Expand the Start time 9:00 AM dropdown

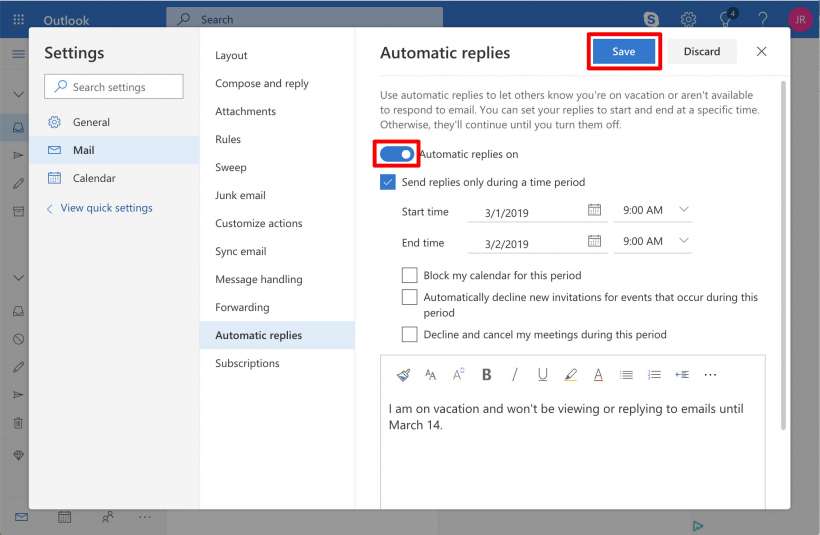[x=684, y=210]
